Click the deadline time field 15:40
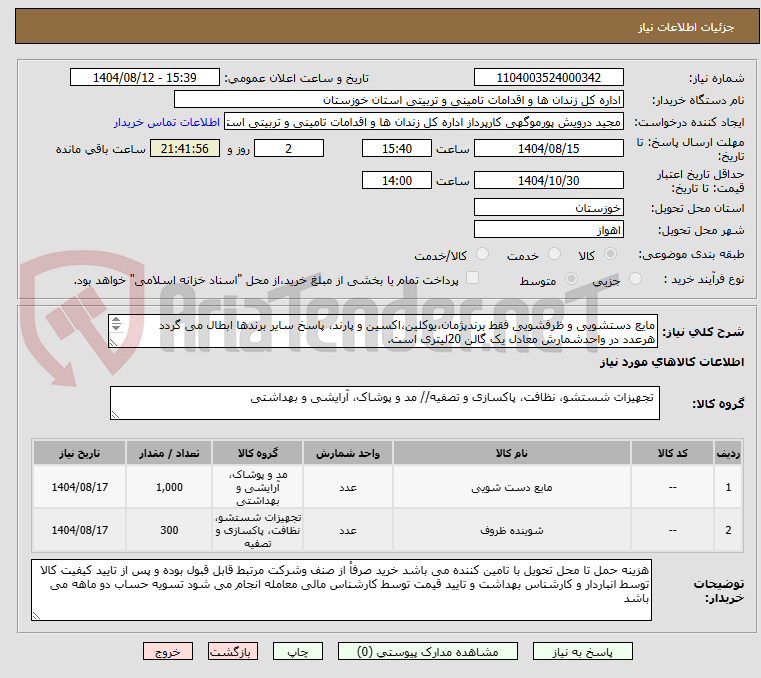 tap(397, 149)
